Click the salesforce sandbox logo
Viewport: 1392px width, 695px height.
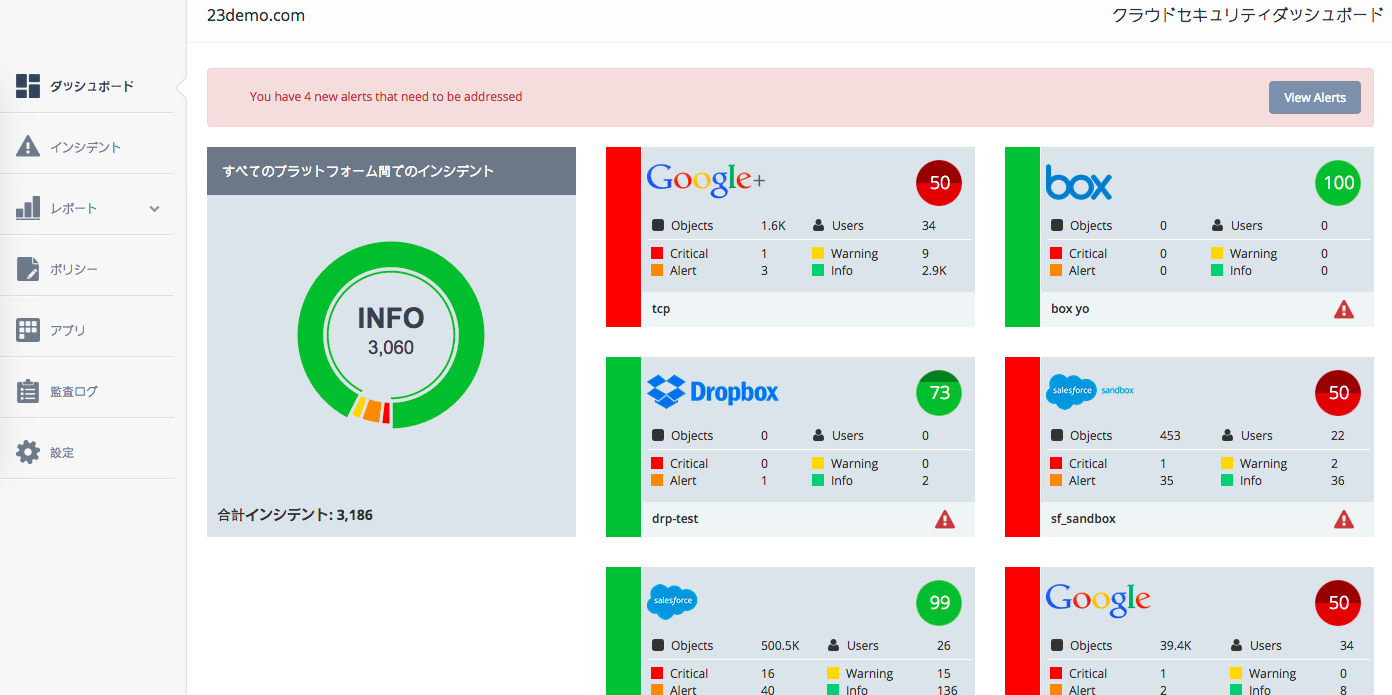(1090, 392)
